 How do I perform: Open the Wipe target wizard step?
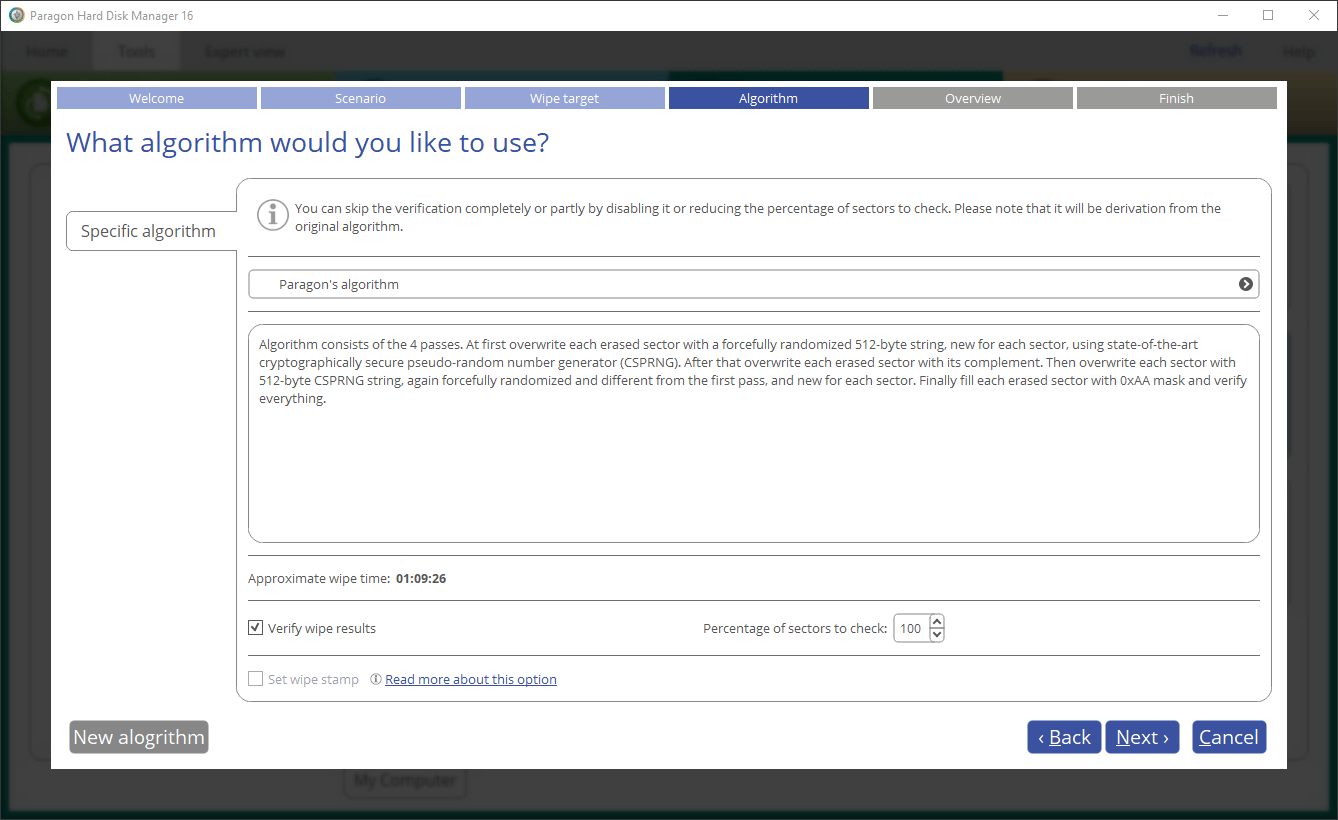click(564, 97)
